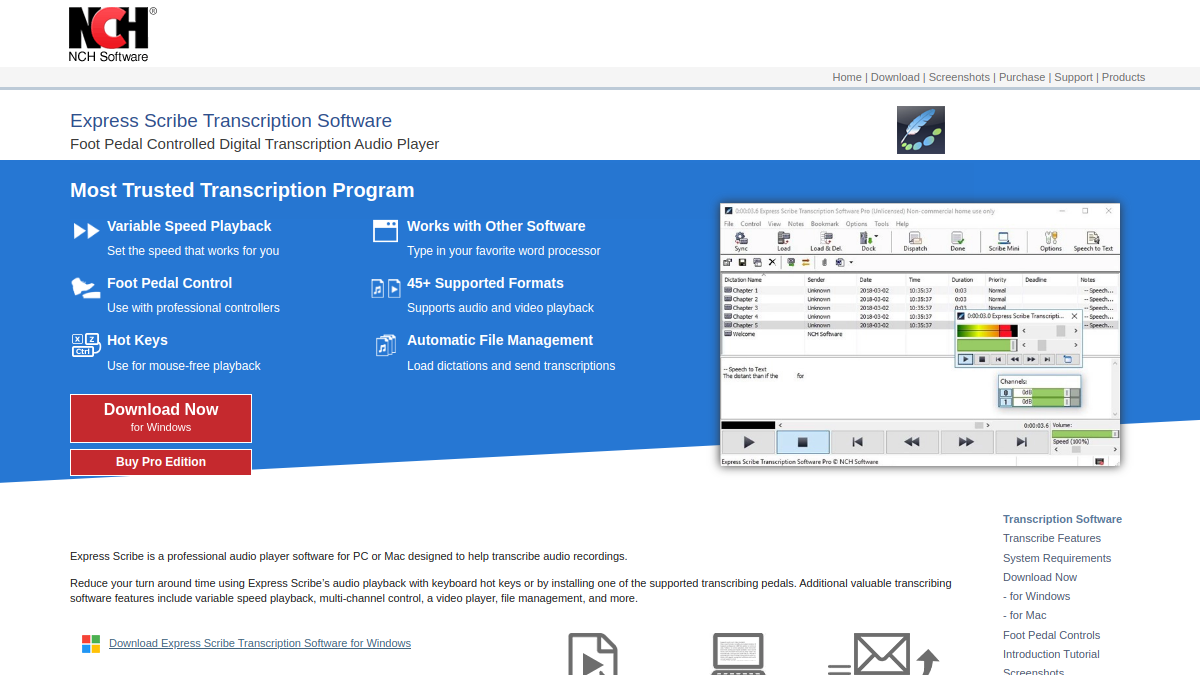The height and width of the screenshot is (675, 1200).
Task: Click the Variable Speed Playback fast-forward icon
Action: (x=86, y=231)
